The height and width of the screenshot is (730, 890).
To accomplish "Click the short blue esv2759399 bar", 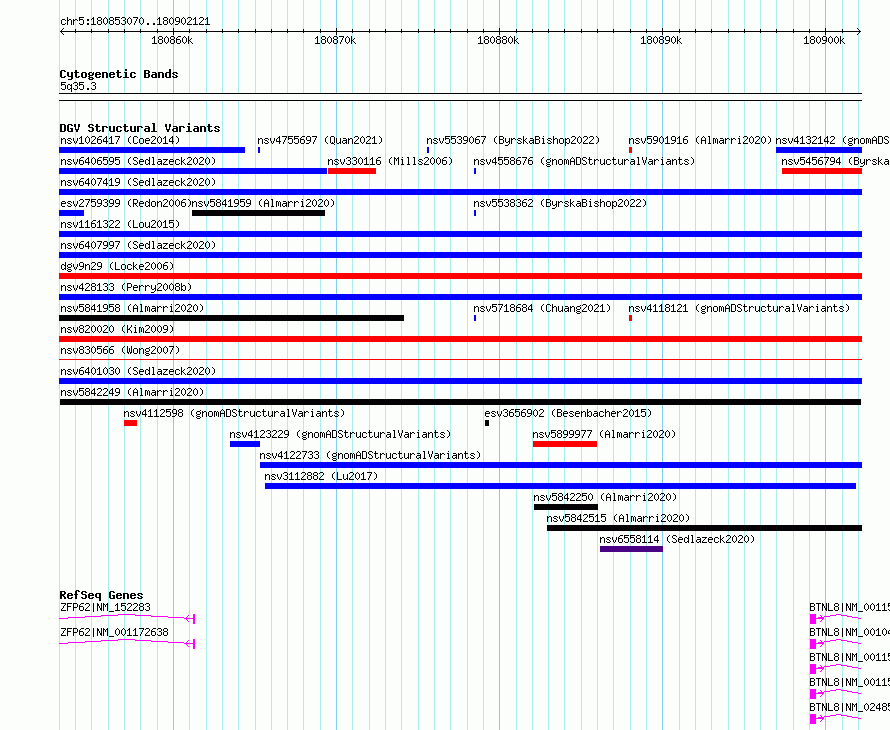I will pyautogui.click(x=72, y=213).
